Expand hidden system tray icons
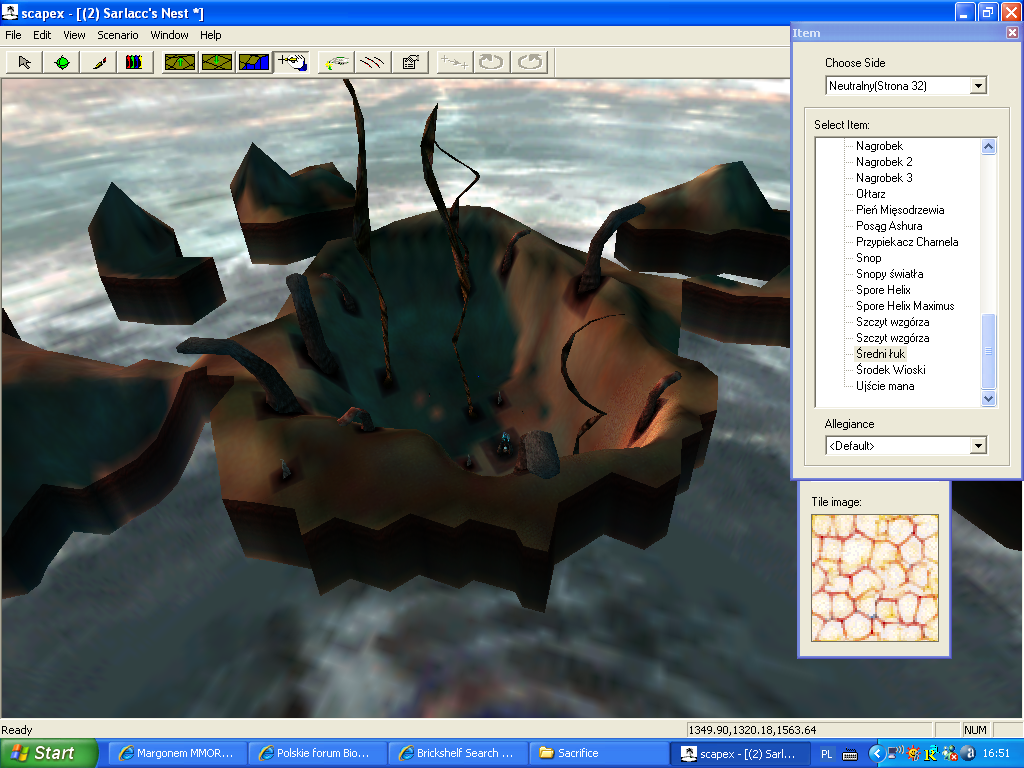 (876, 753)
